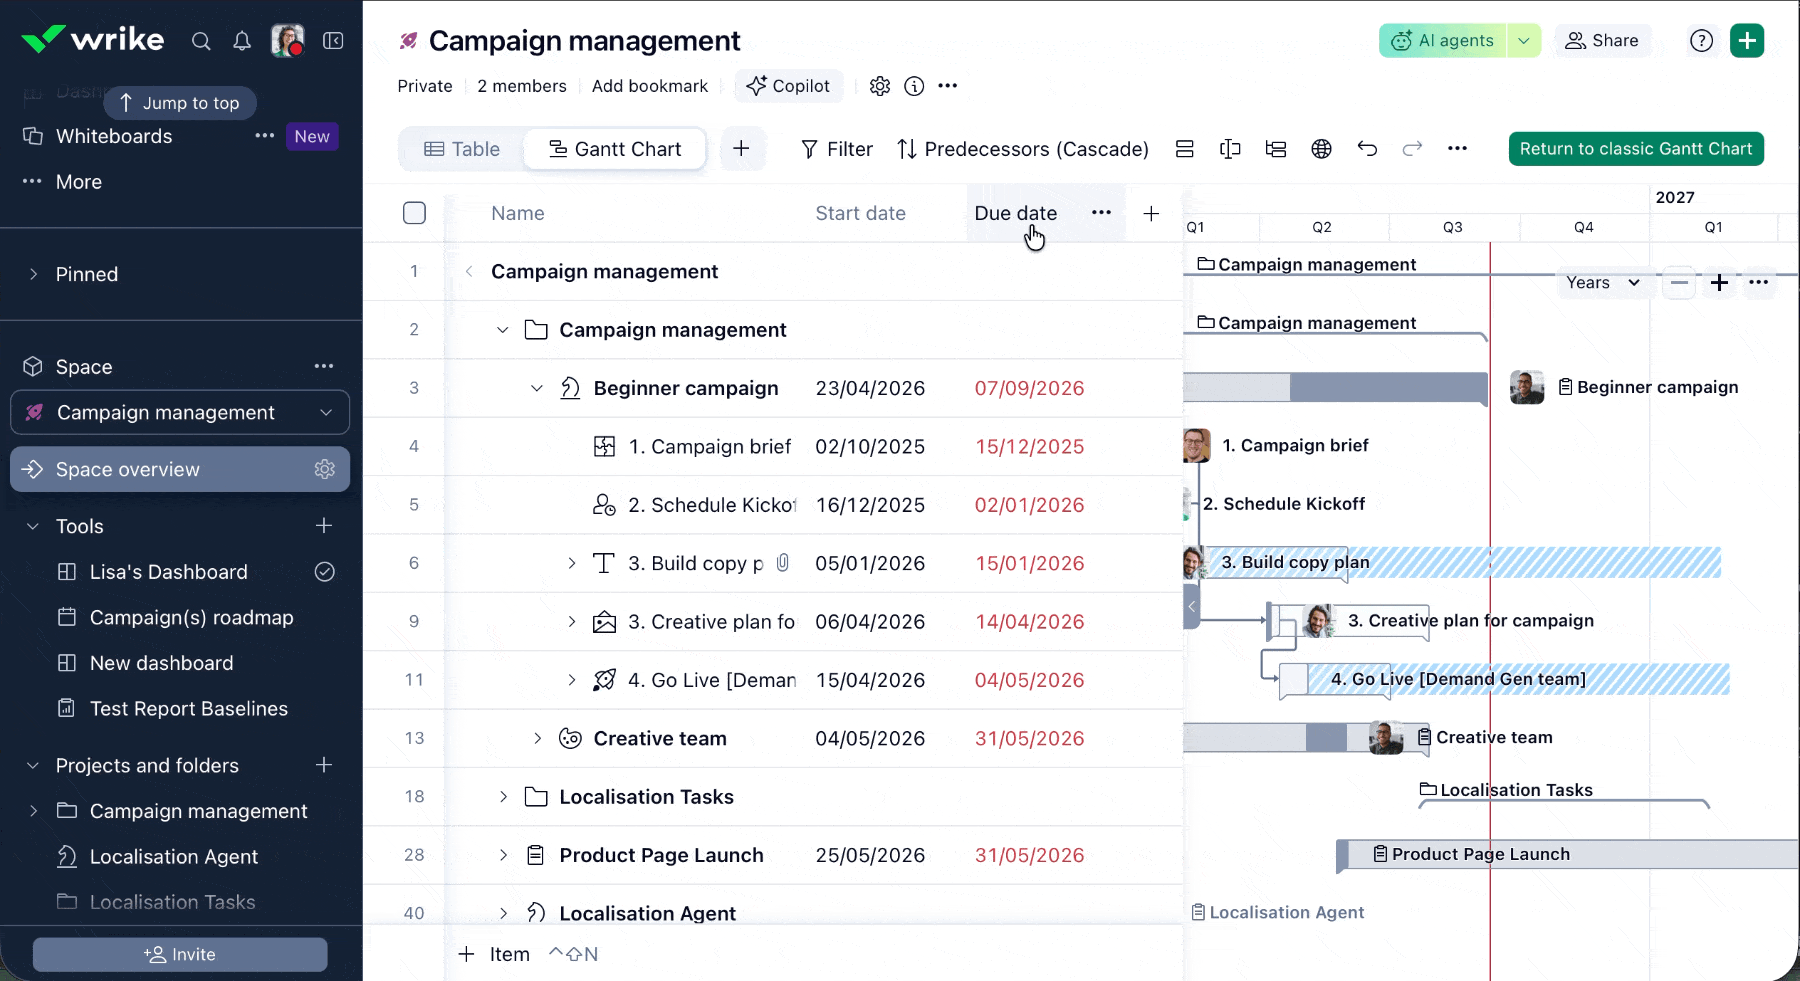Open AI agents dropdown arrow
The image size is (1800, 981).
point(1523,41)
